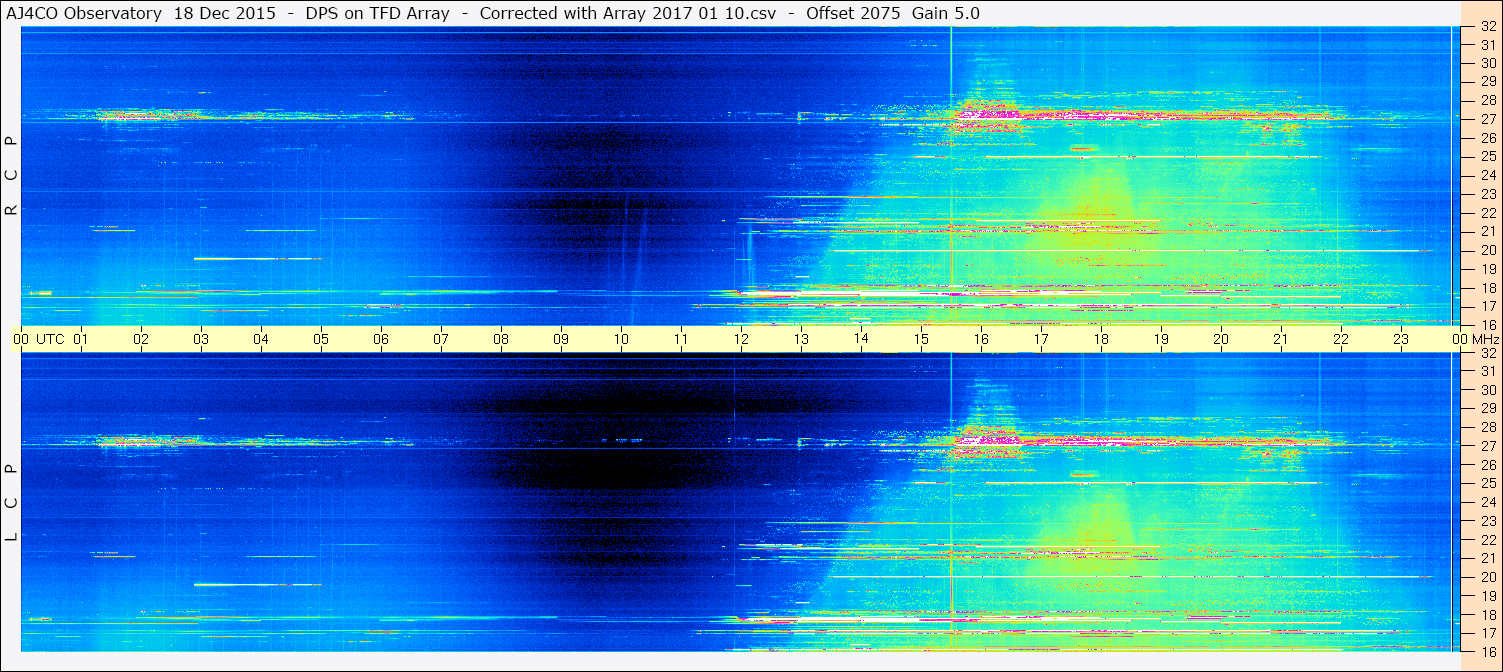Click the Gain 5.0 value in header
Image resolution: width=1503 pixels, height=672 pixels.
point(946,13)
